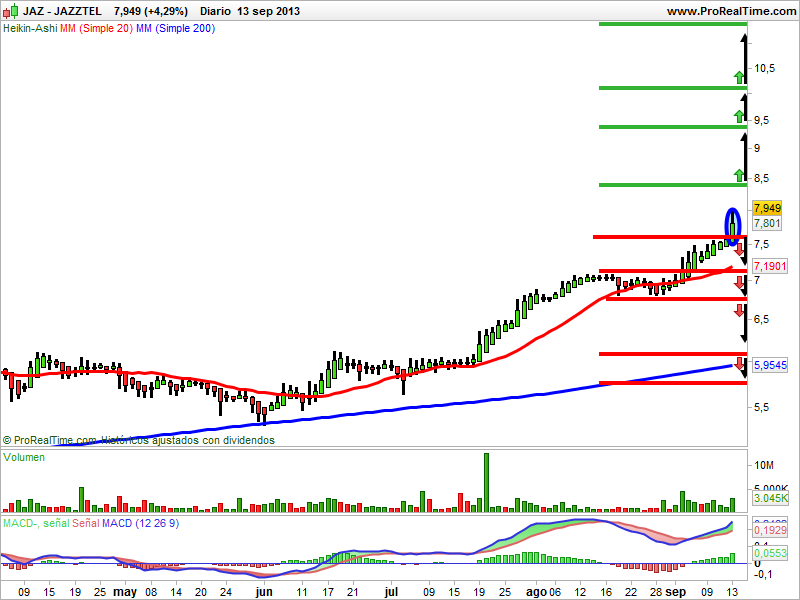The height and width of the screenshot is (600, 800).
Task: Click the '6,5' price axis label
Action: (x=761, y=319)
